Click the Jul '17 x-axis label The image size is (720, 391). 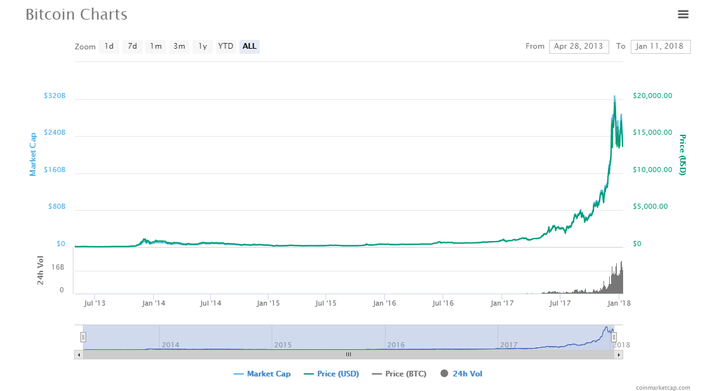point(560,303)
